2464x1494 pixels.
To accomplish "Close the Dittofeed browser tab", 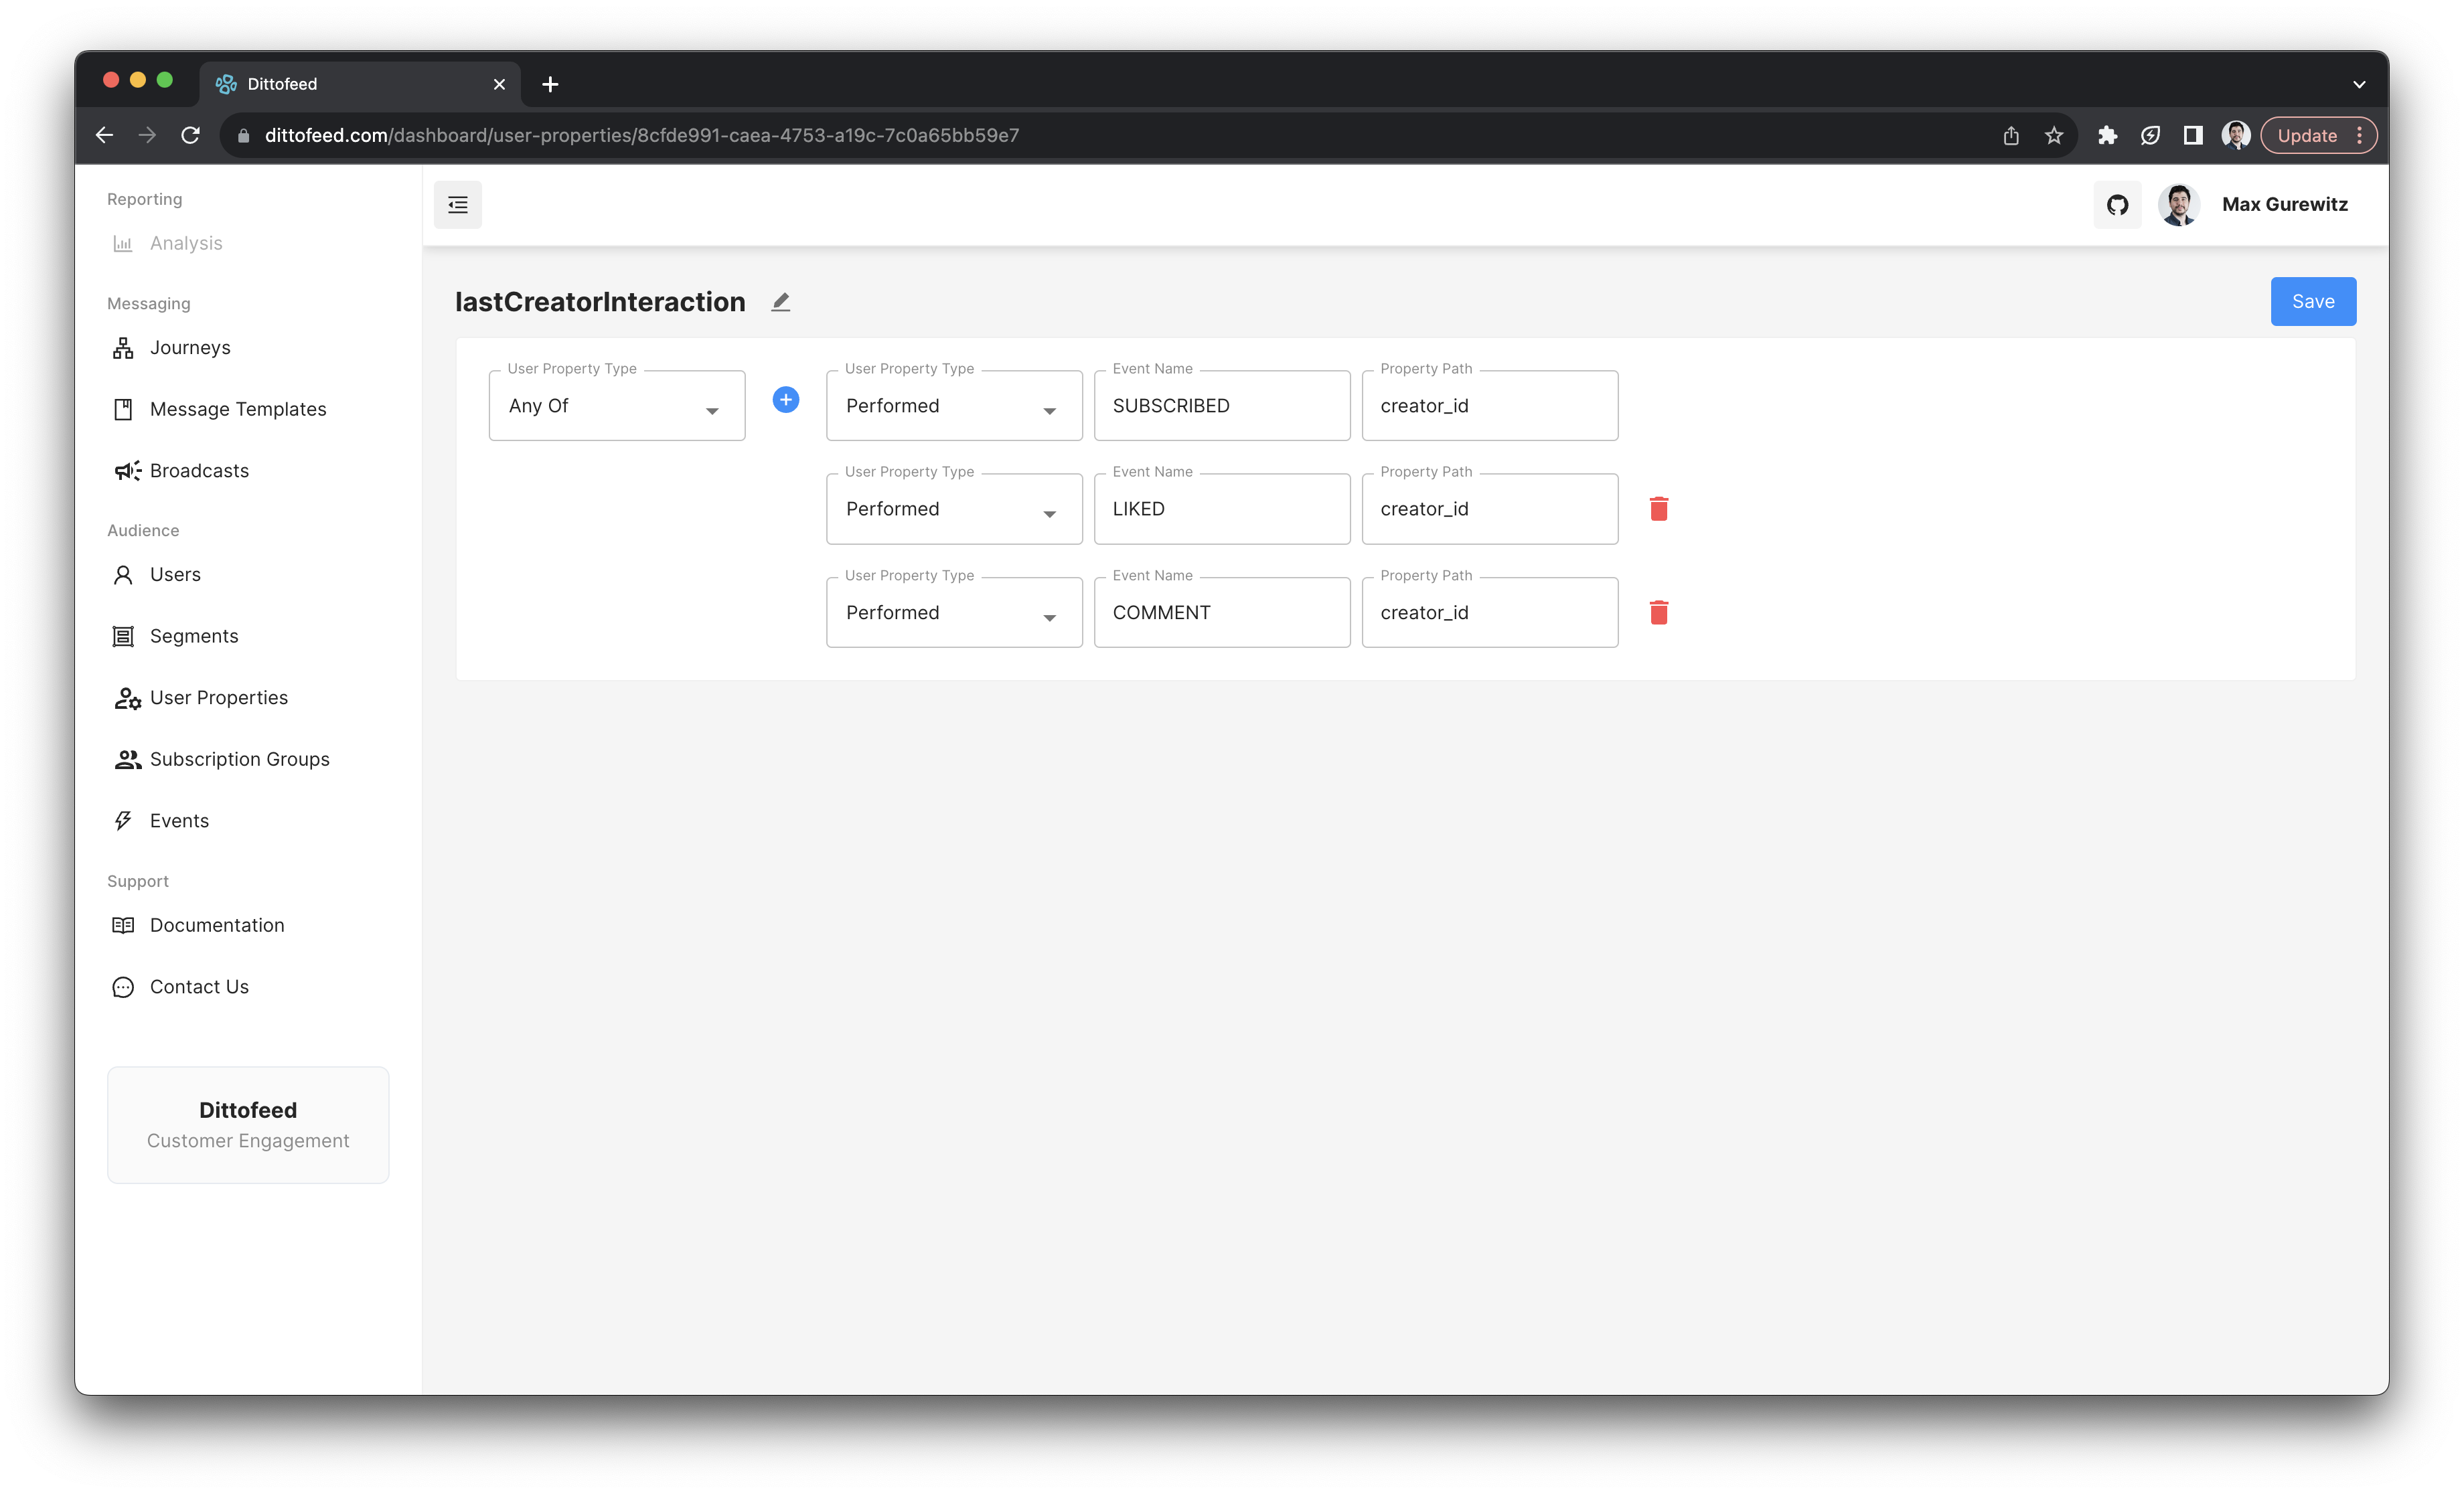I will tap(499, 84).
